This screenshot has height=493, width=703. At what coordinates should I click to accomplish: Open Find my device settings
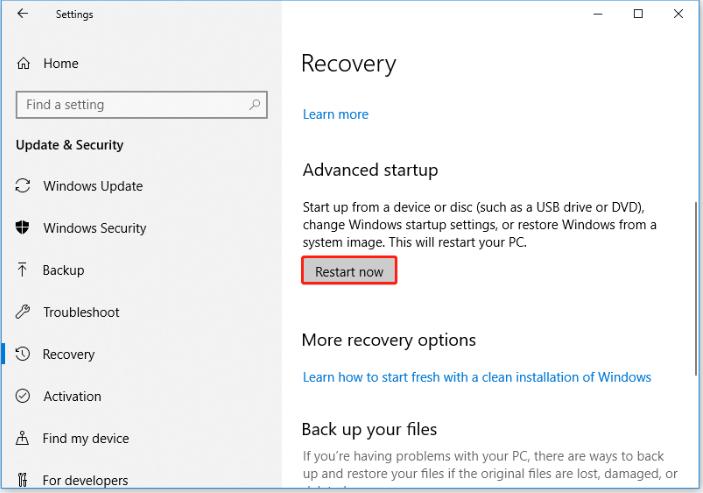tap(86, 438)
